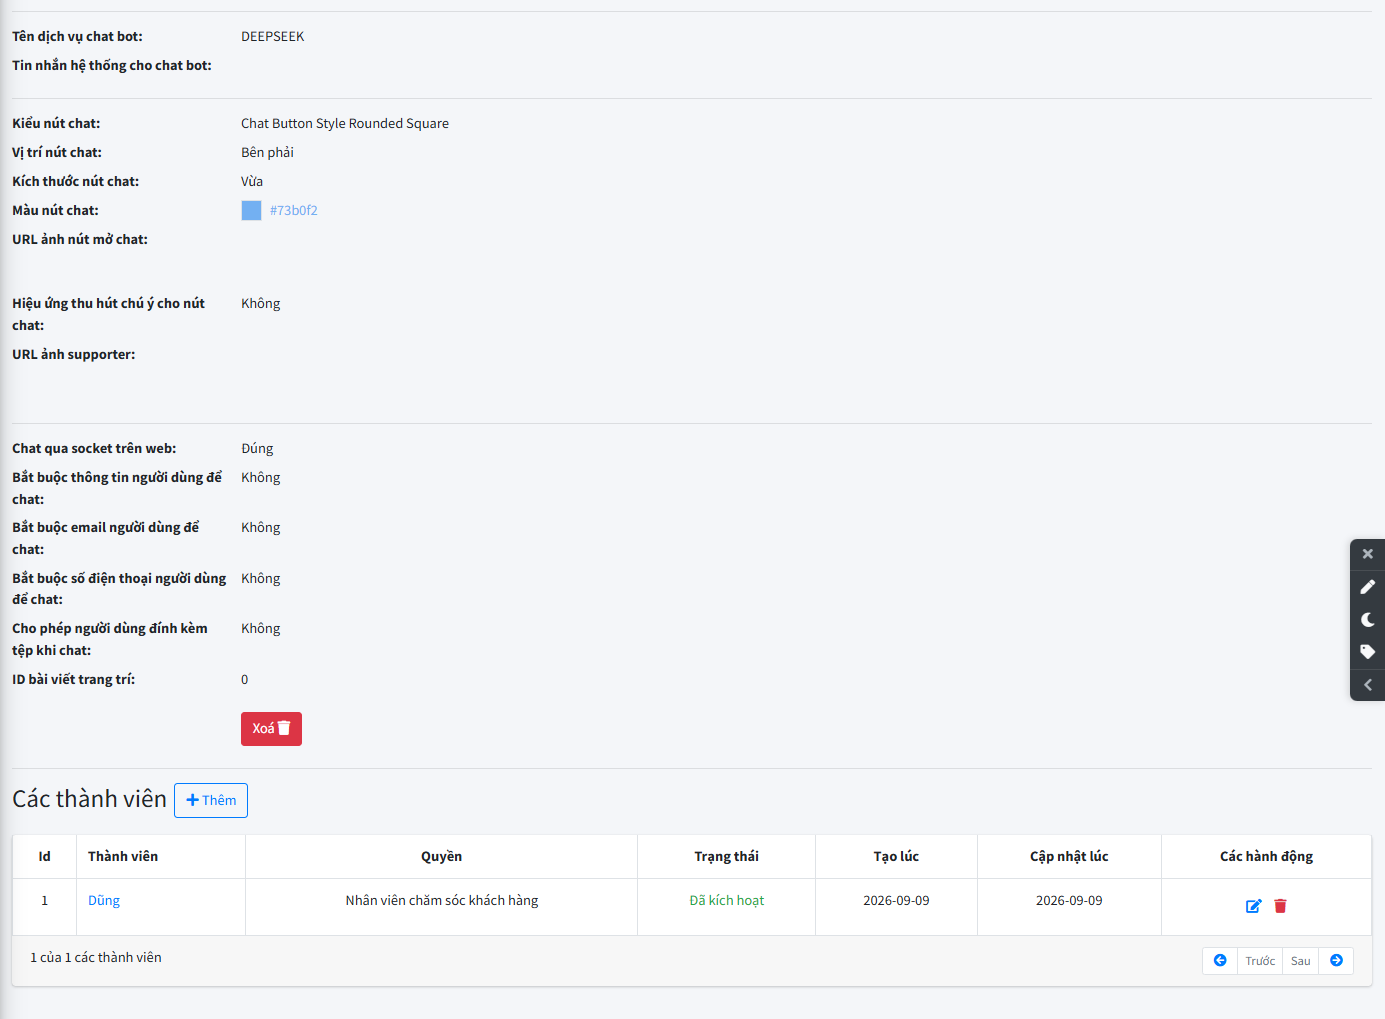This screenshot has width=1385, height=1019.
Task: Click the Đúng socket chat value
Action: click(257, 449)
